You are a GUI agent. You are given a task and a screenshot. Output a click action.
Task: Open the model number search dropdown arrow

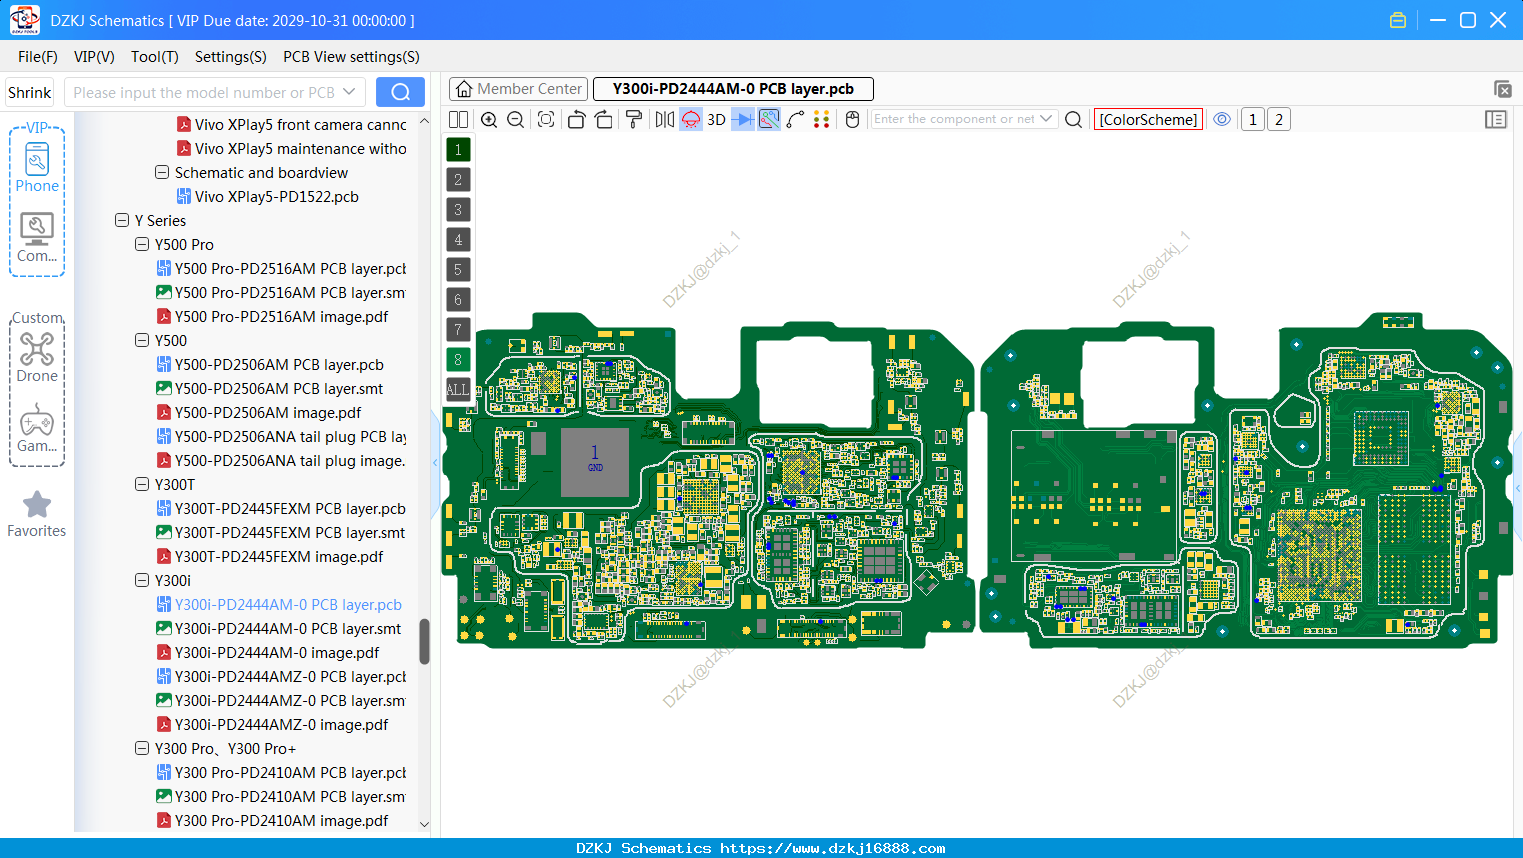349,92
